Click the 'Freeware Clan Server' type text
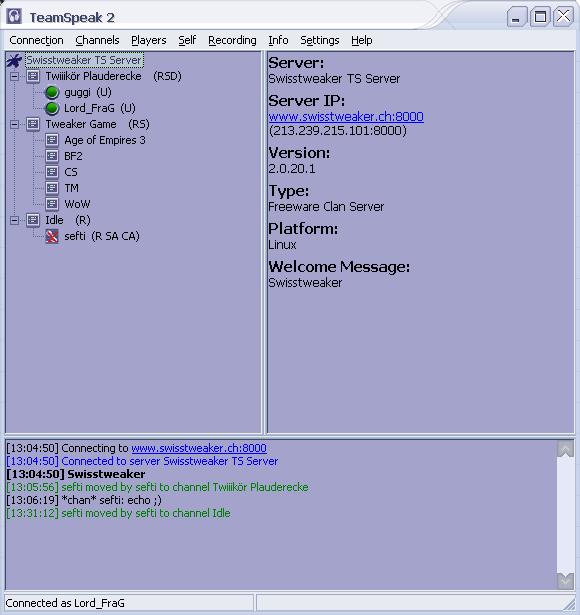 coord(326,207)
